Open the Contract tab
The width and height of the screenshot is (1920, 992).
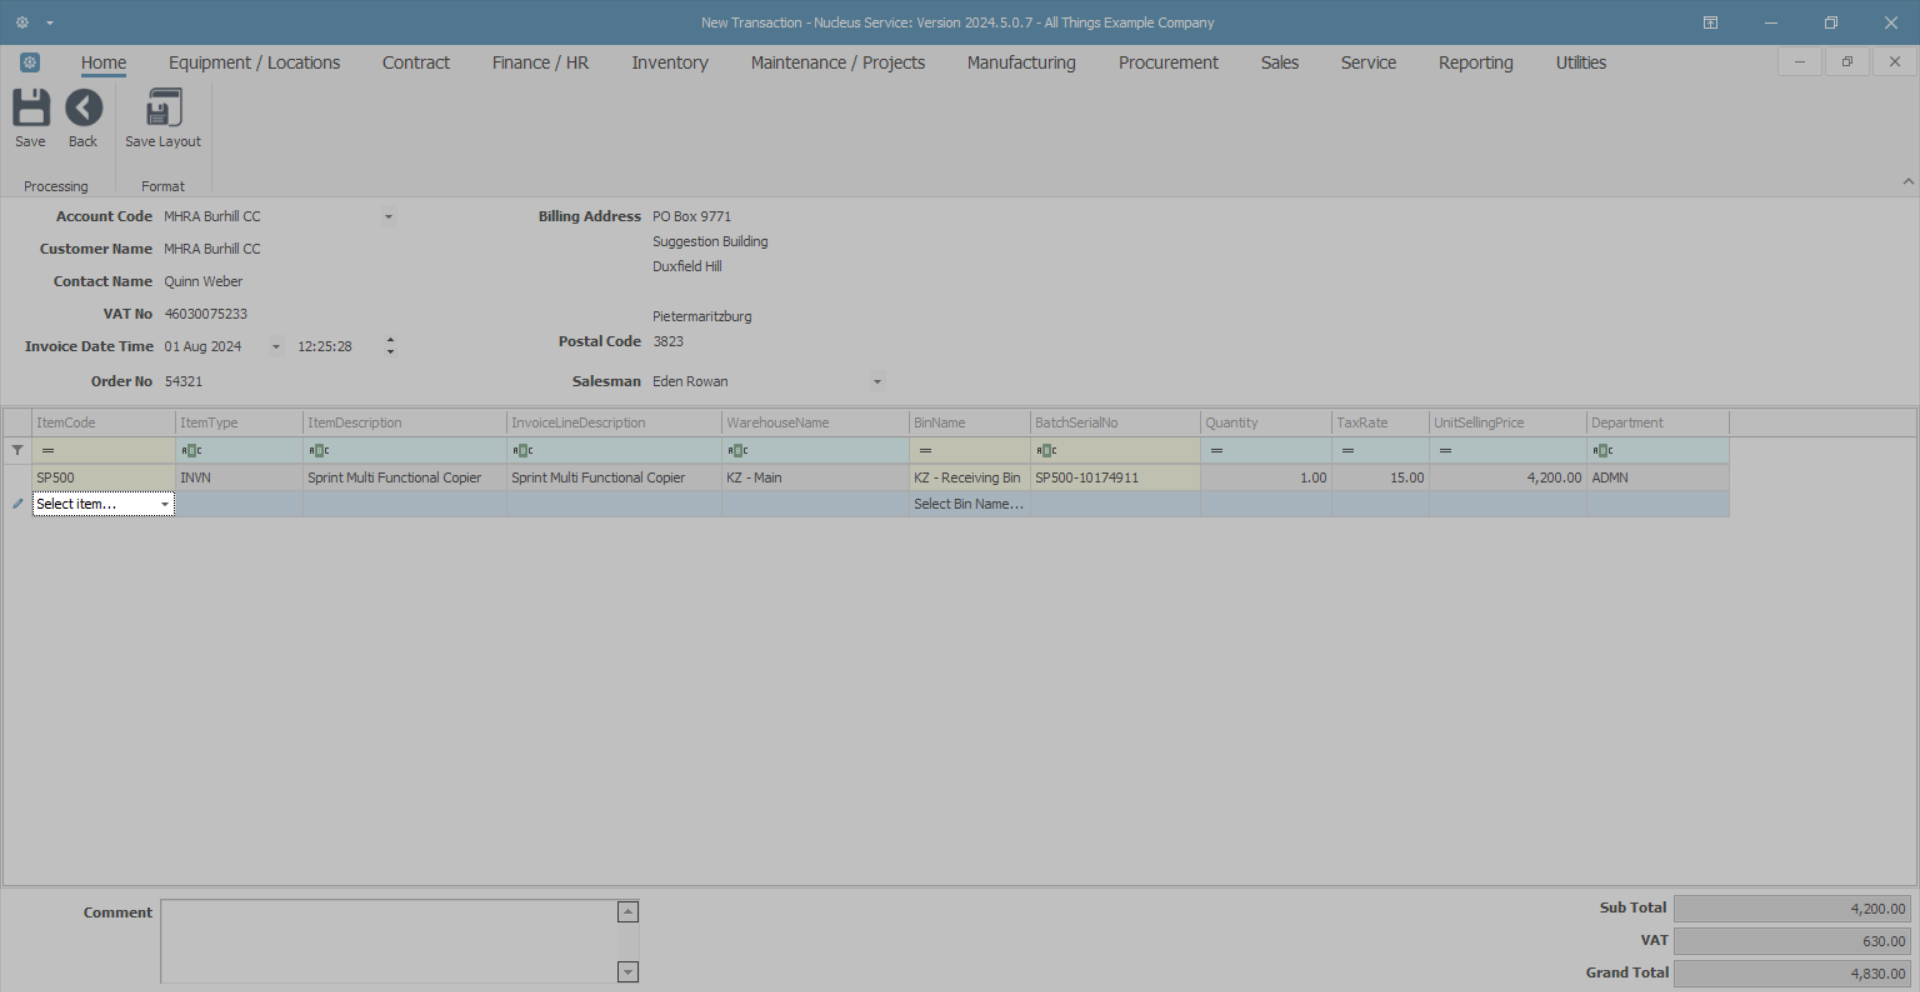pyautogui.click(x=416, y=62)
